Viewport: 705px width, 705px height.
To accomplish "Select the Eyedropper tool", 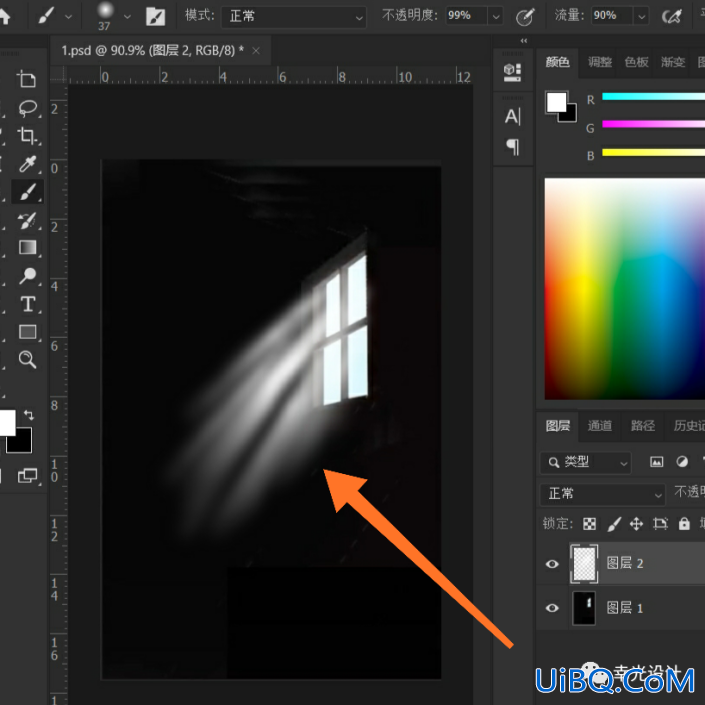I will point(27,164).
